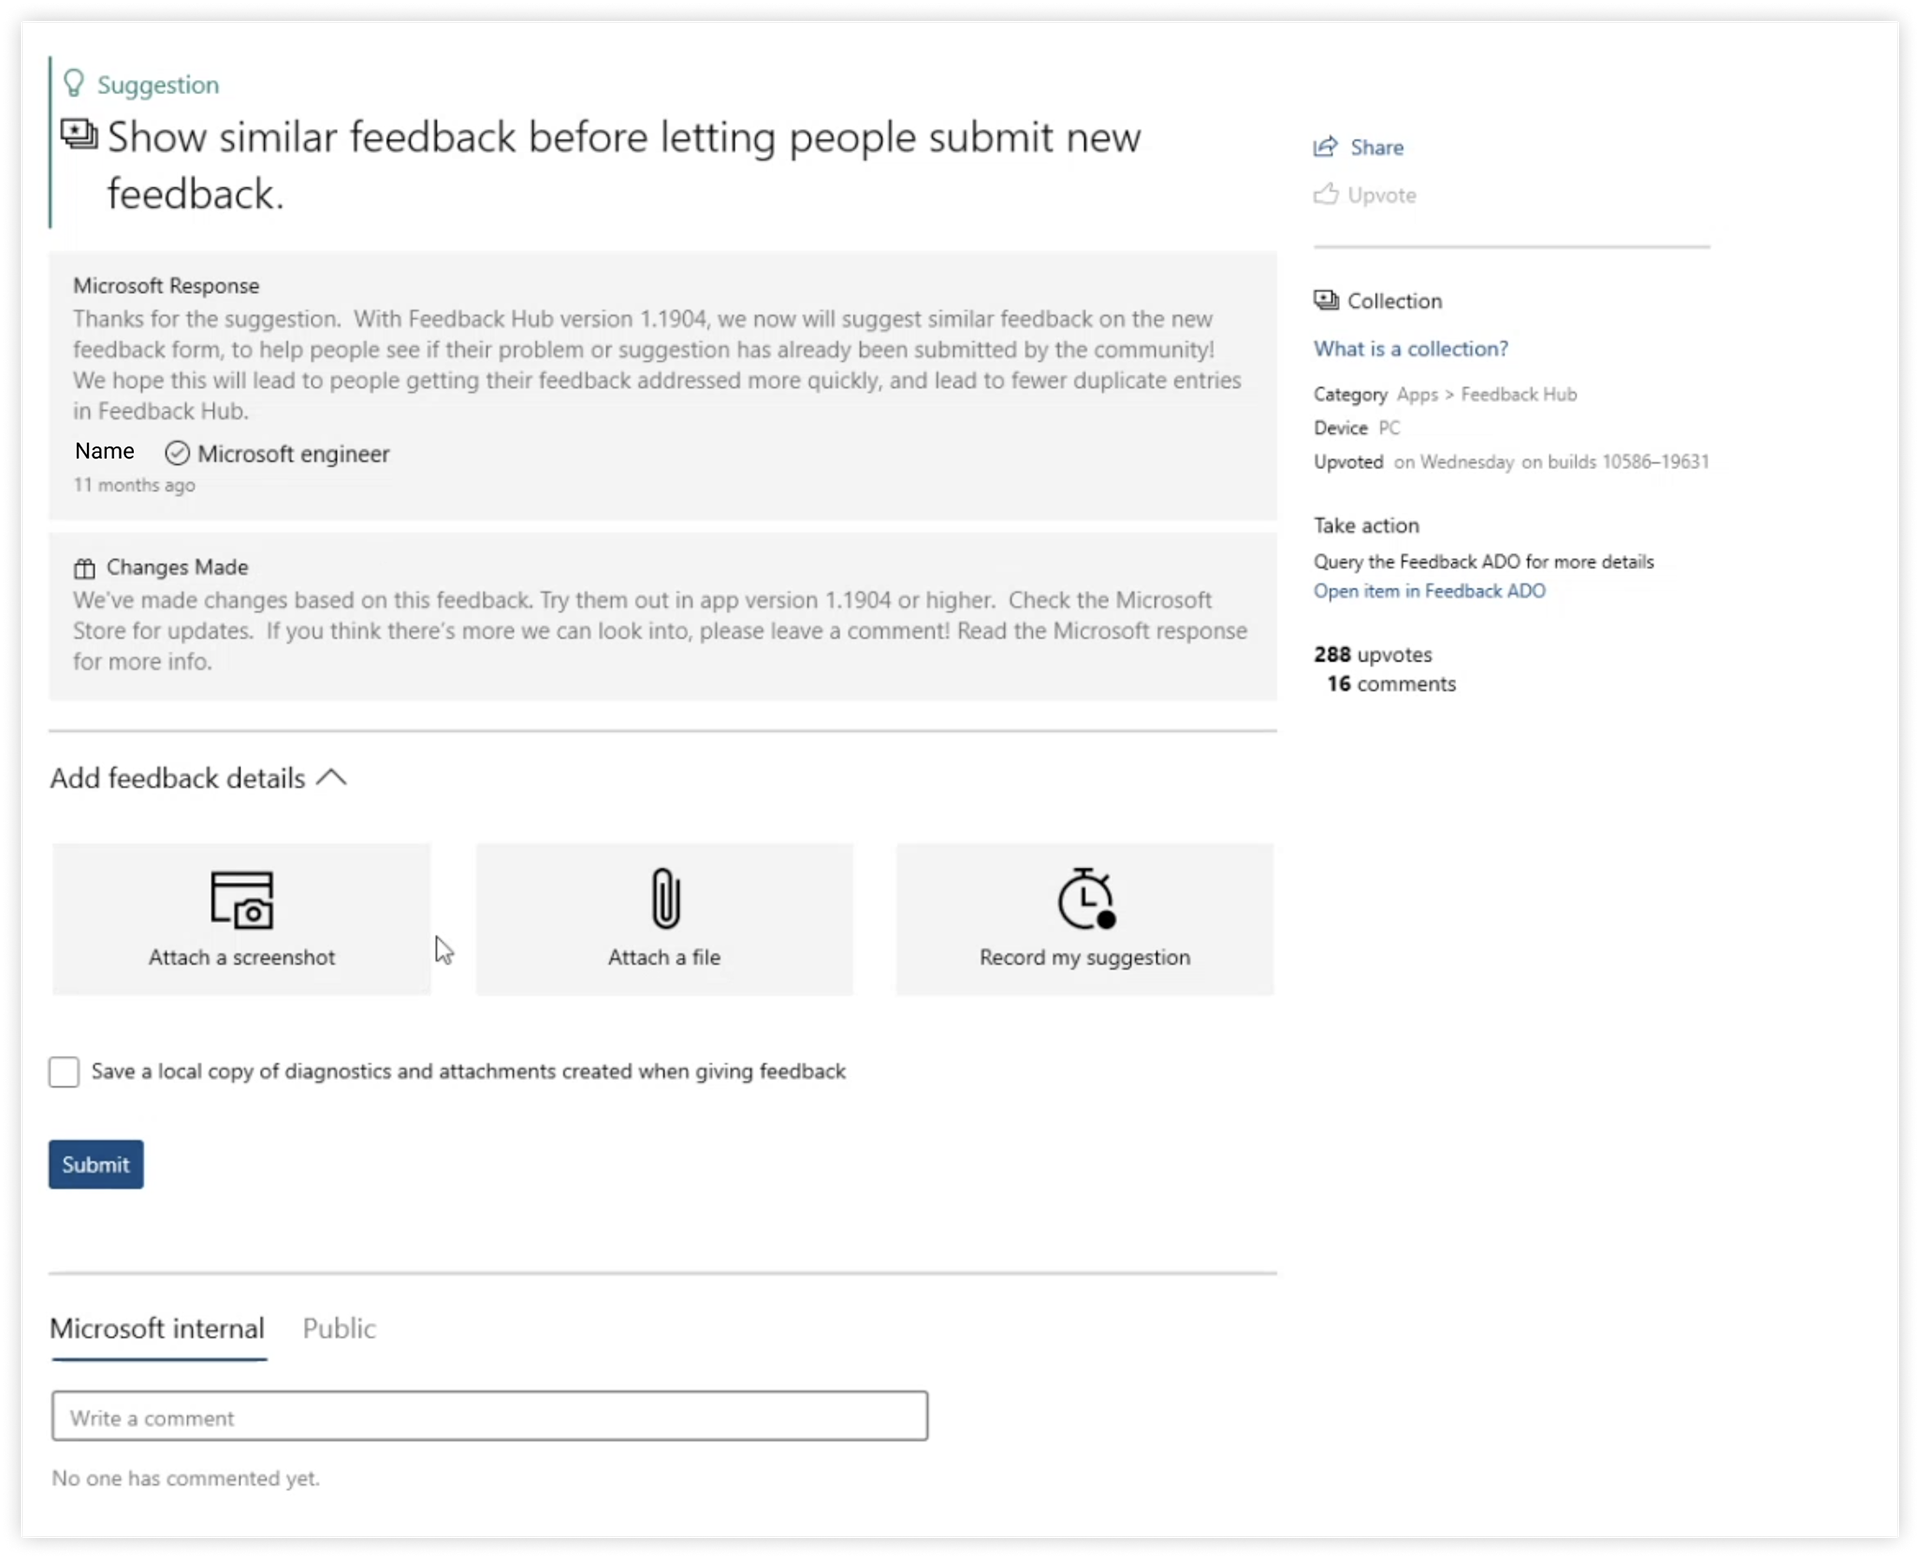This screenshot has height=1559, width=1920.
Task: Open the 'What is a collection?' link
Action: 1410,349
